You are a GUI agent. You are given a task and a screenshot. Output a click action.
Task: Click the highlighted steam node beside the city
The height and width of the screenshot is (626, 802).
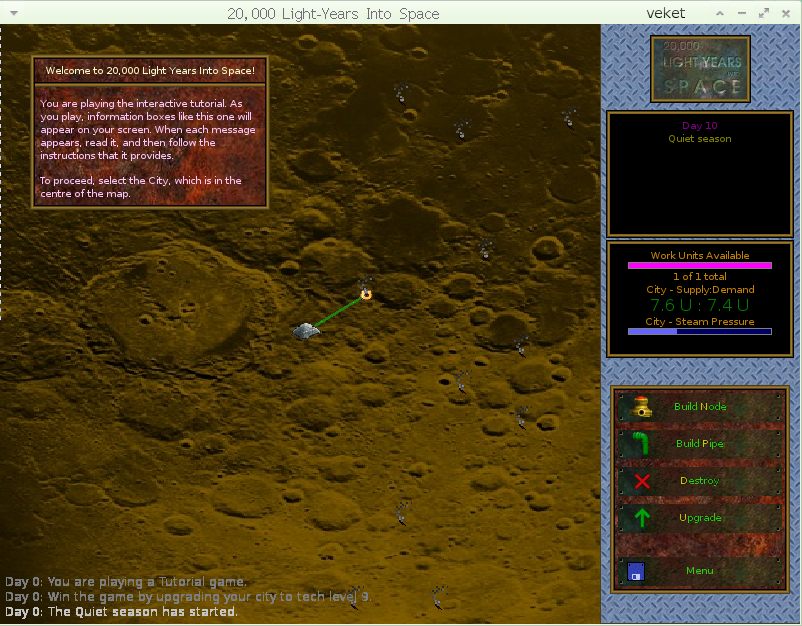pos(366,294)
